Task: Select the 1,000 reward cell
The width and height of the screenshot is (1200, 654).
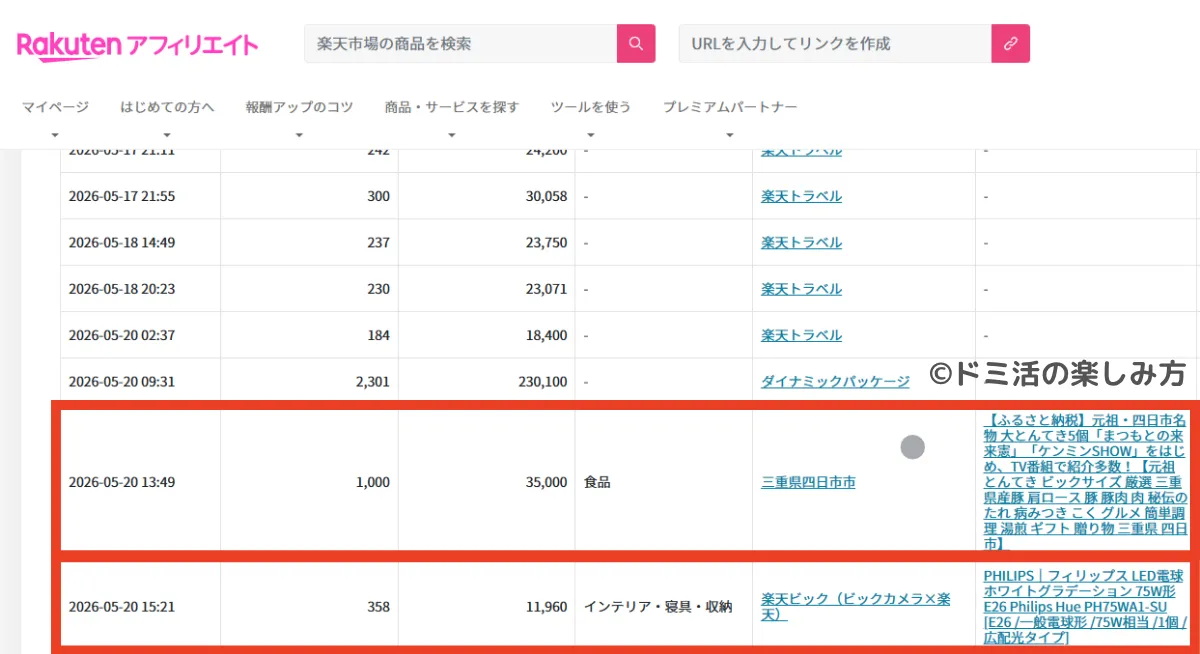Action: (309, 482)
